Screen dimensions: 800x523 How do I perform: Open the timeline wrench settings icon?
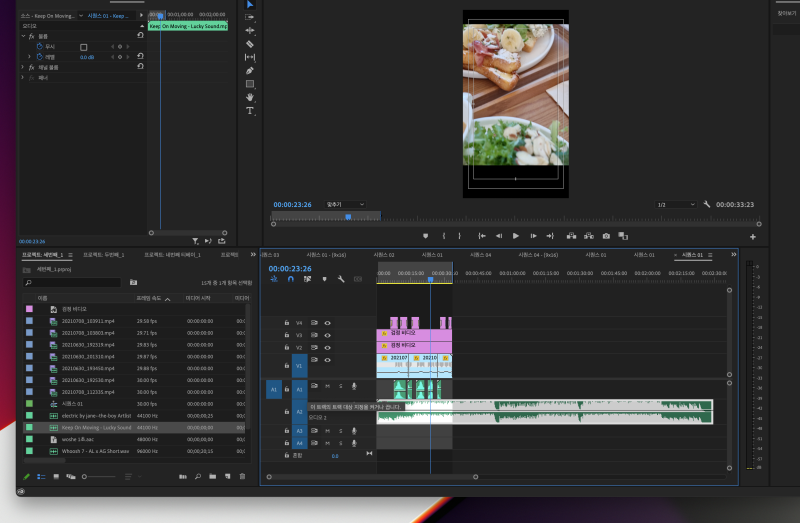[x=341, y=279]
